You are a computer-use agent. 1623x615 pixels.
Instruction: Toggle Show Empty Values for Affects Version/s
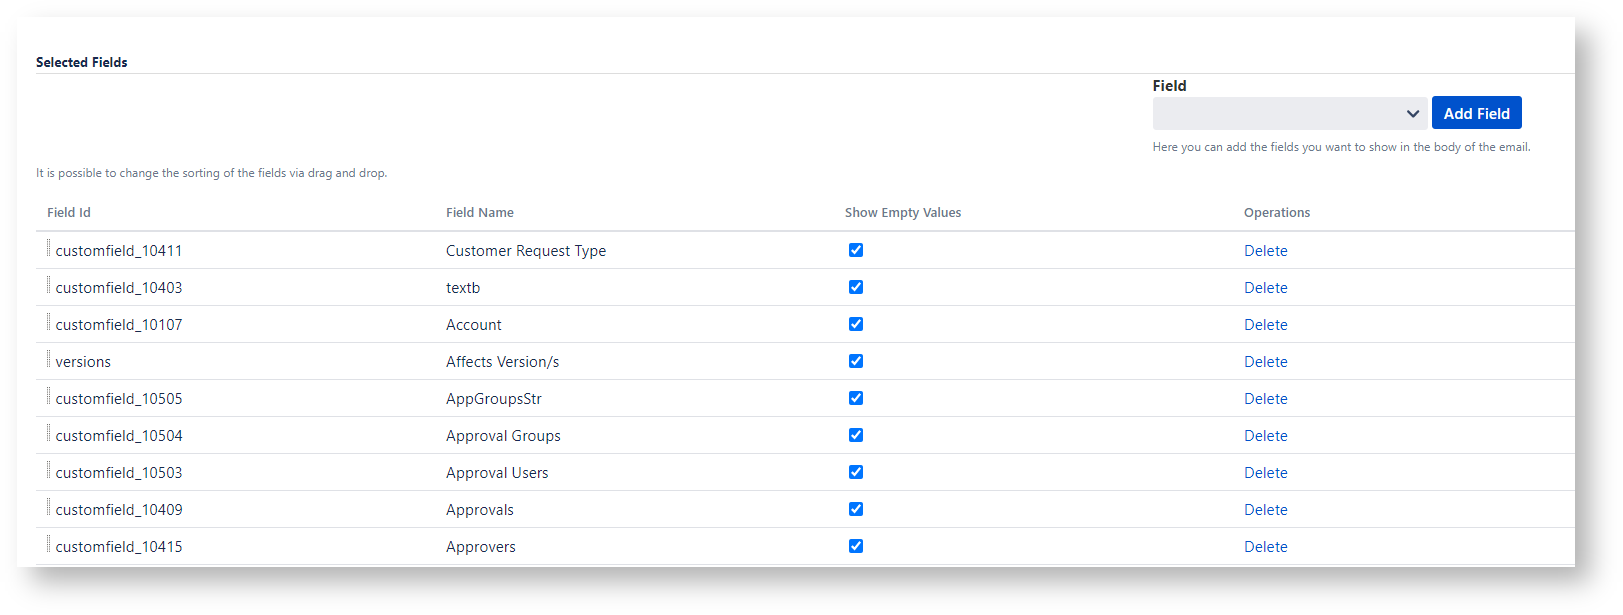(x=856, y=361)
